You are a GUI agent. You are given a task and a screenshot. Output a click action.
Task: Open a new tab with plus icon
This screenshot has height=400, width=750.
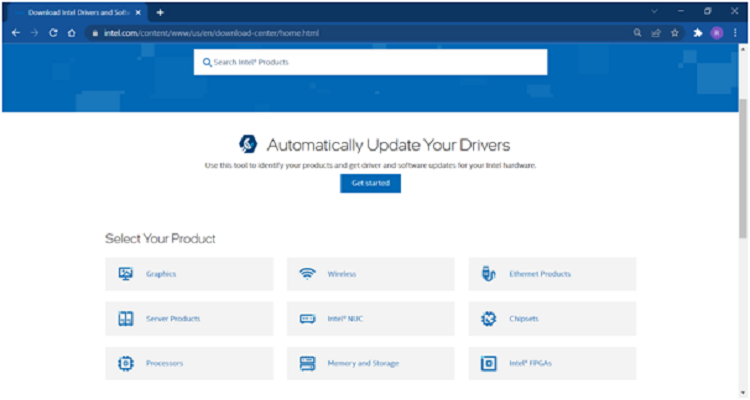coord(160,12)
